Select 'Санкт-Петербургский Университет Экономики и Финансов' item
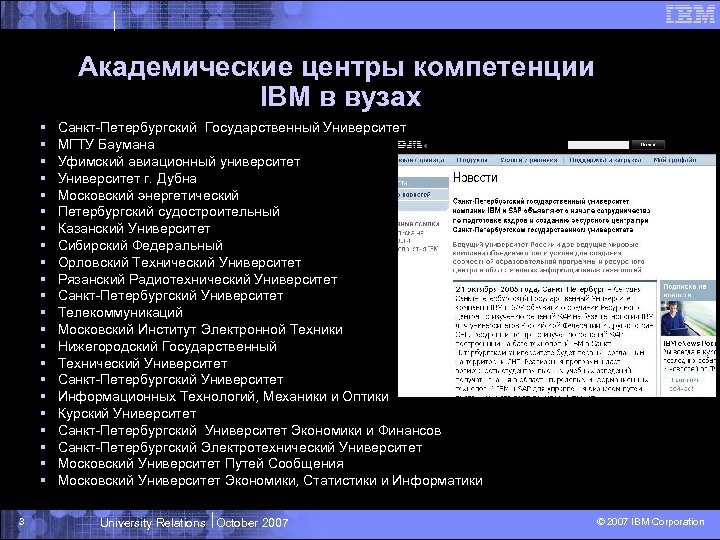This screenshot has height=540, width=720. 249,430
